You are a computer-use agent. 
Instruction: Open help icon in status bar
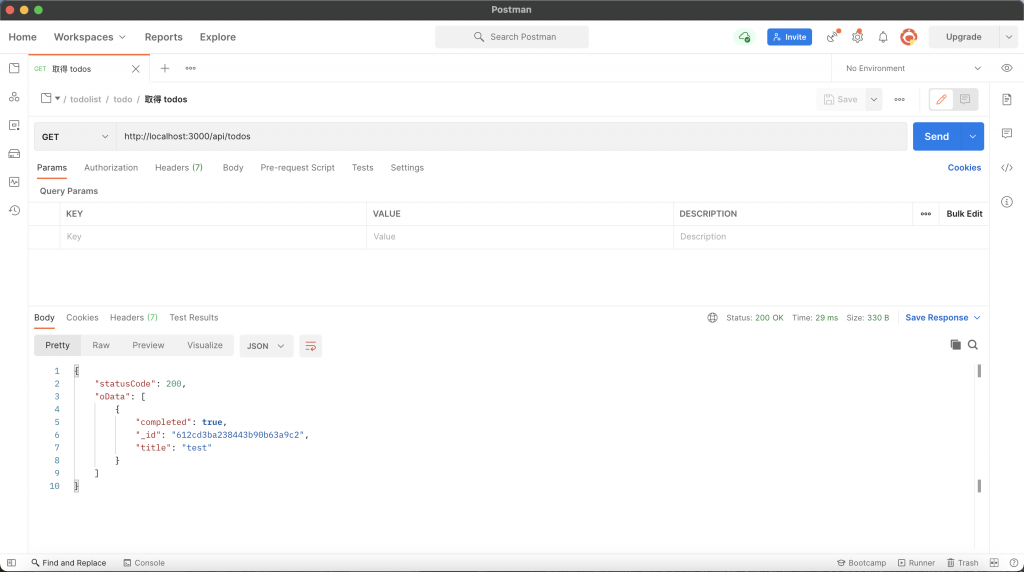(1014, 563)
